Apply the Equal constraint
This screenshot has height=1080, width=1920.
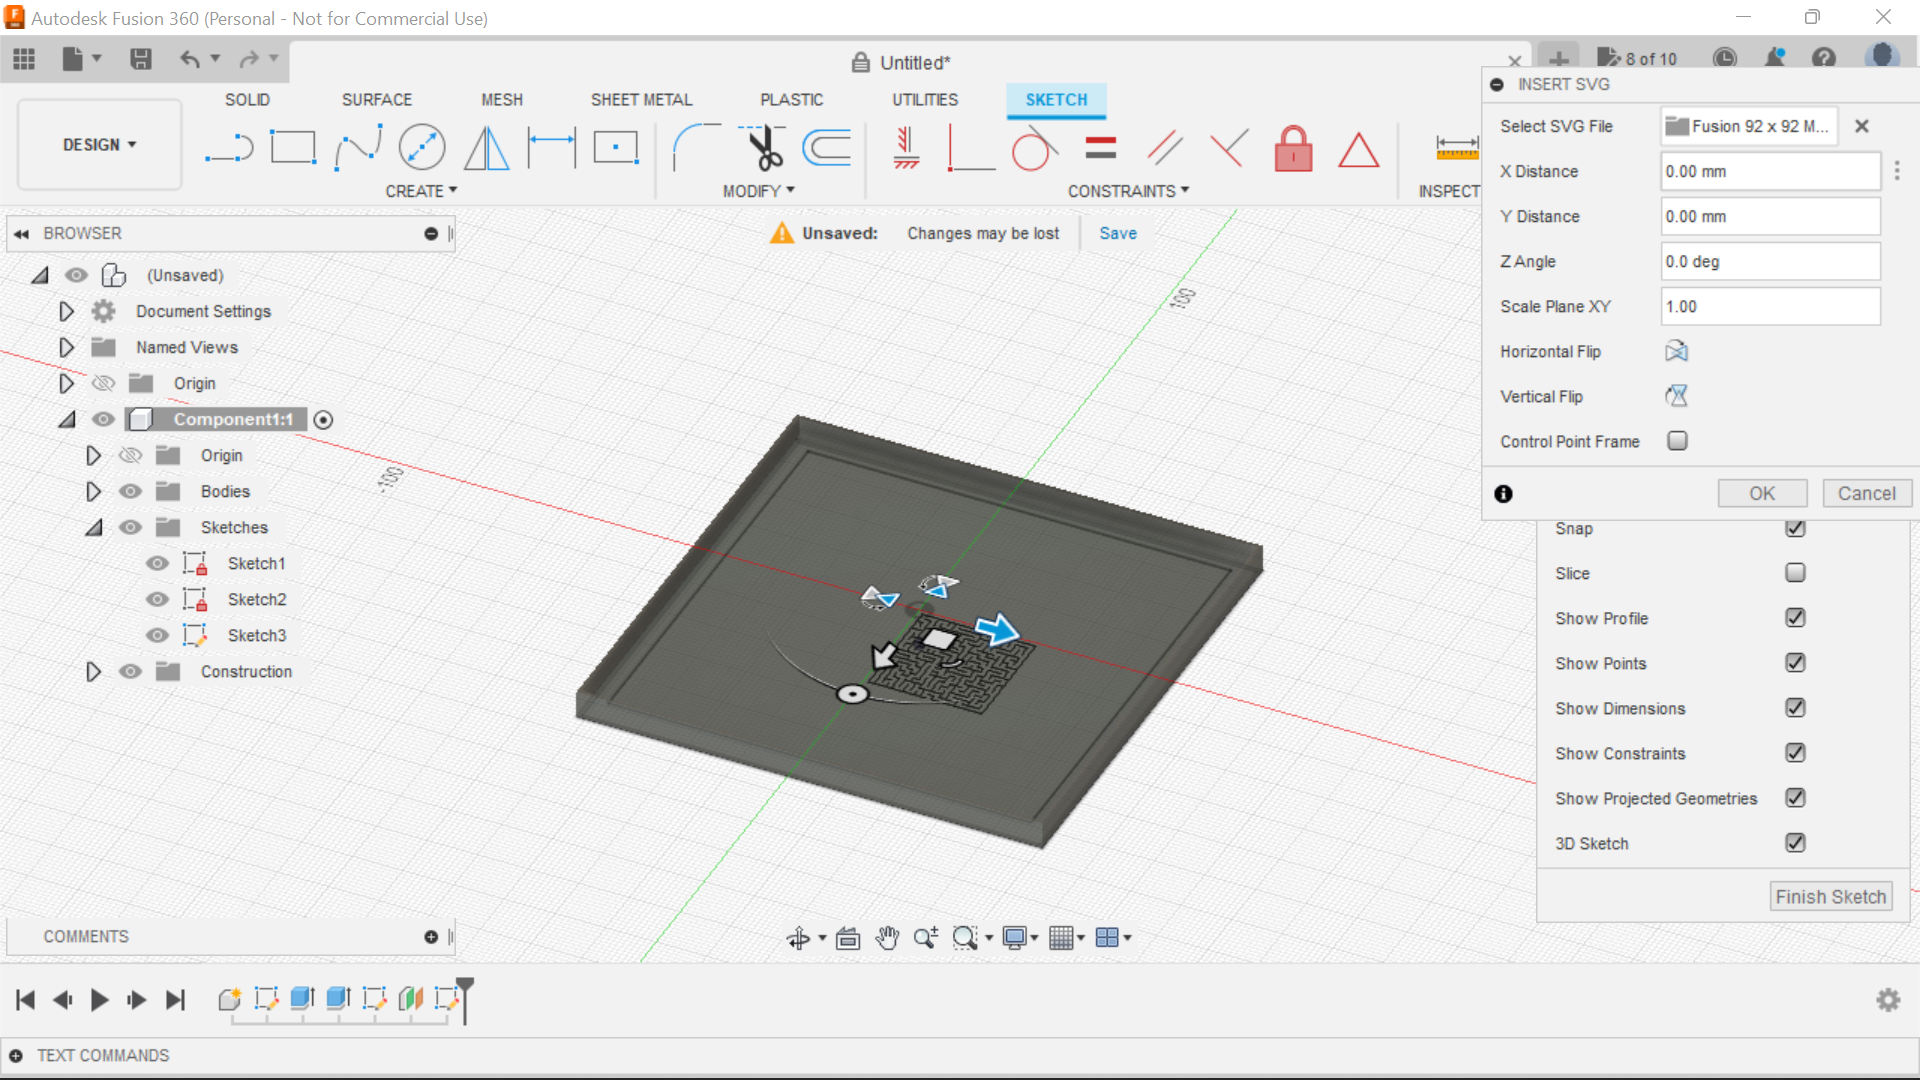(x=1100, y=147)
